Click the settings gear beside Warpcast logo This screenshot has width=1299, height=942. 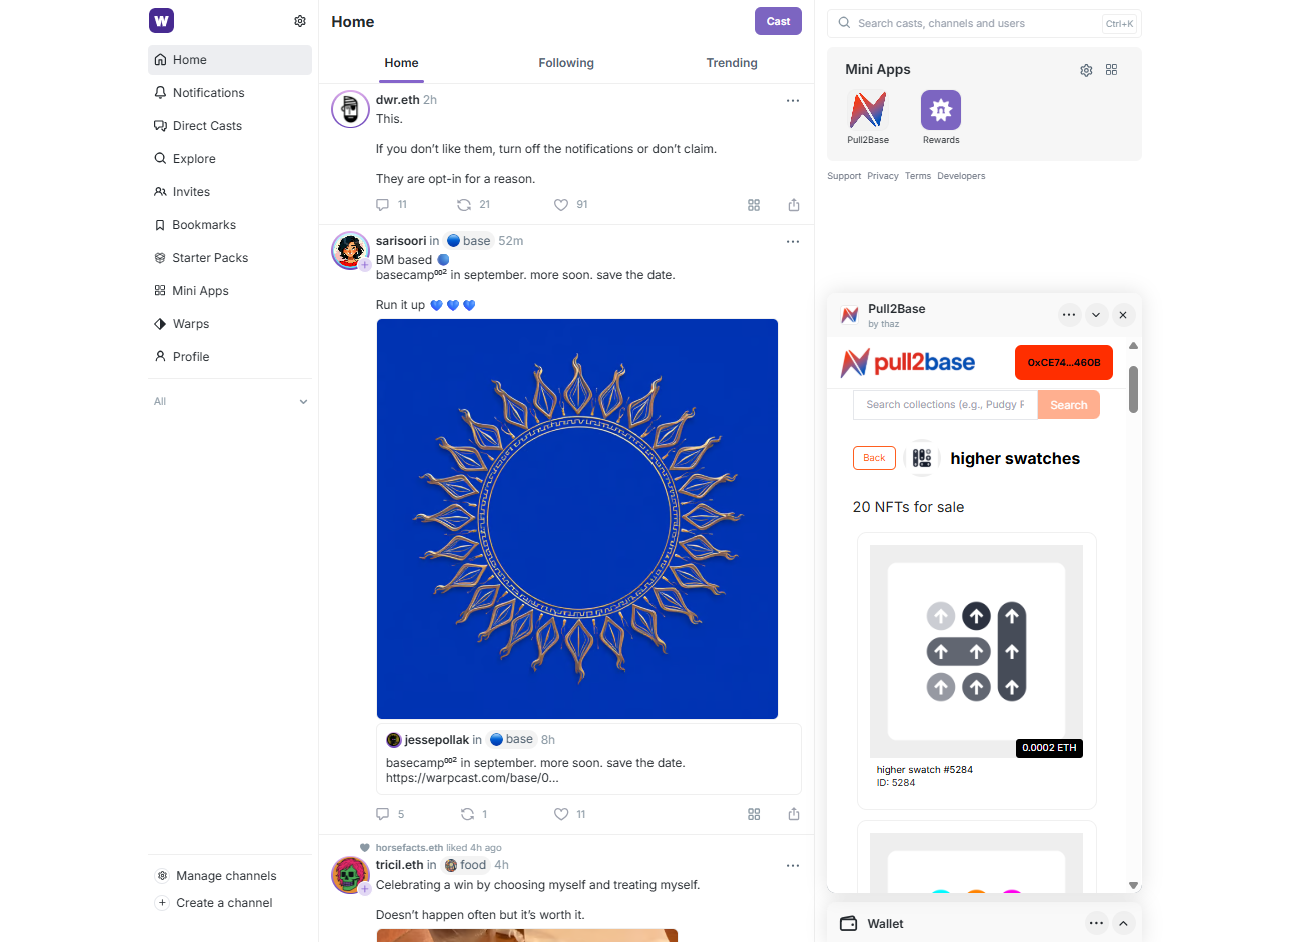(300, 21)
